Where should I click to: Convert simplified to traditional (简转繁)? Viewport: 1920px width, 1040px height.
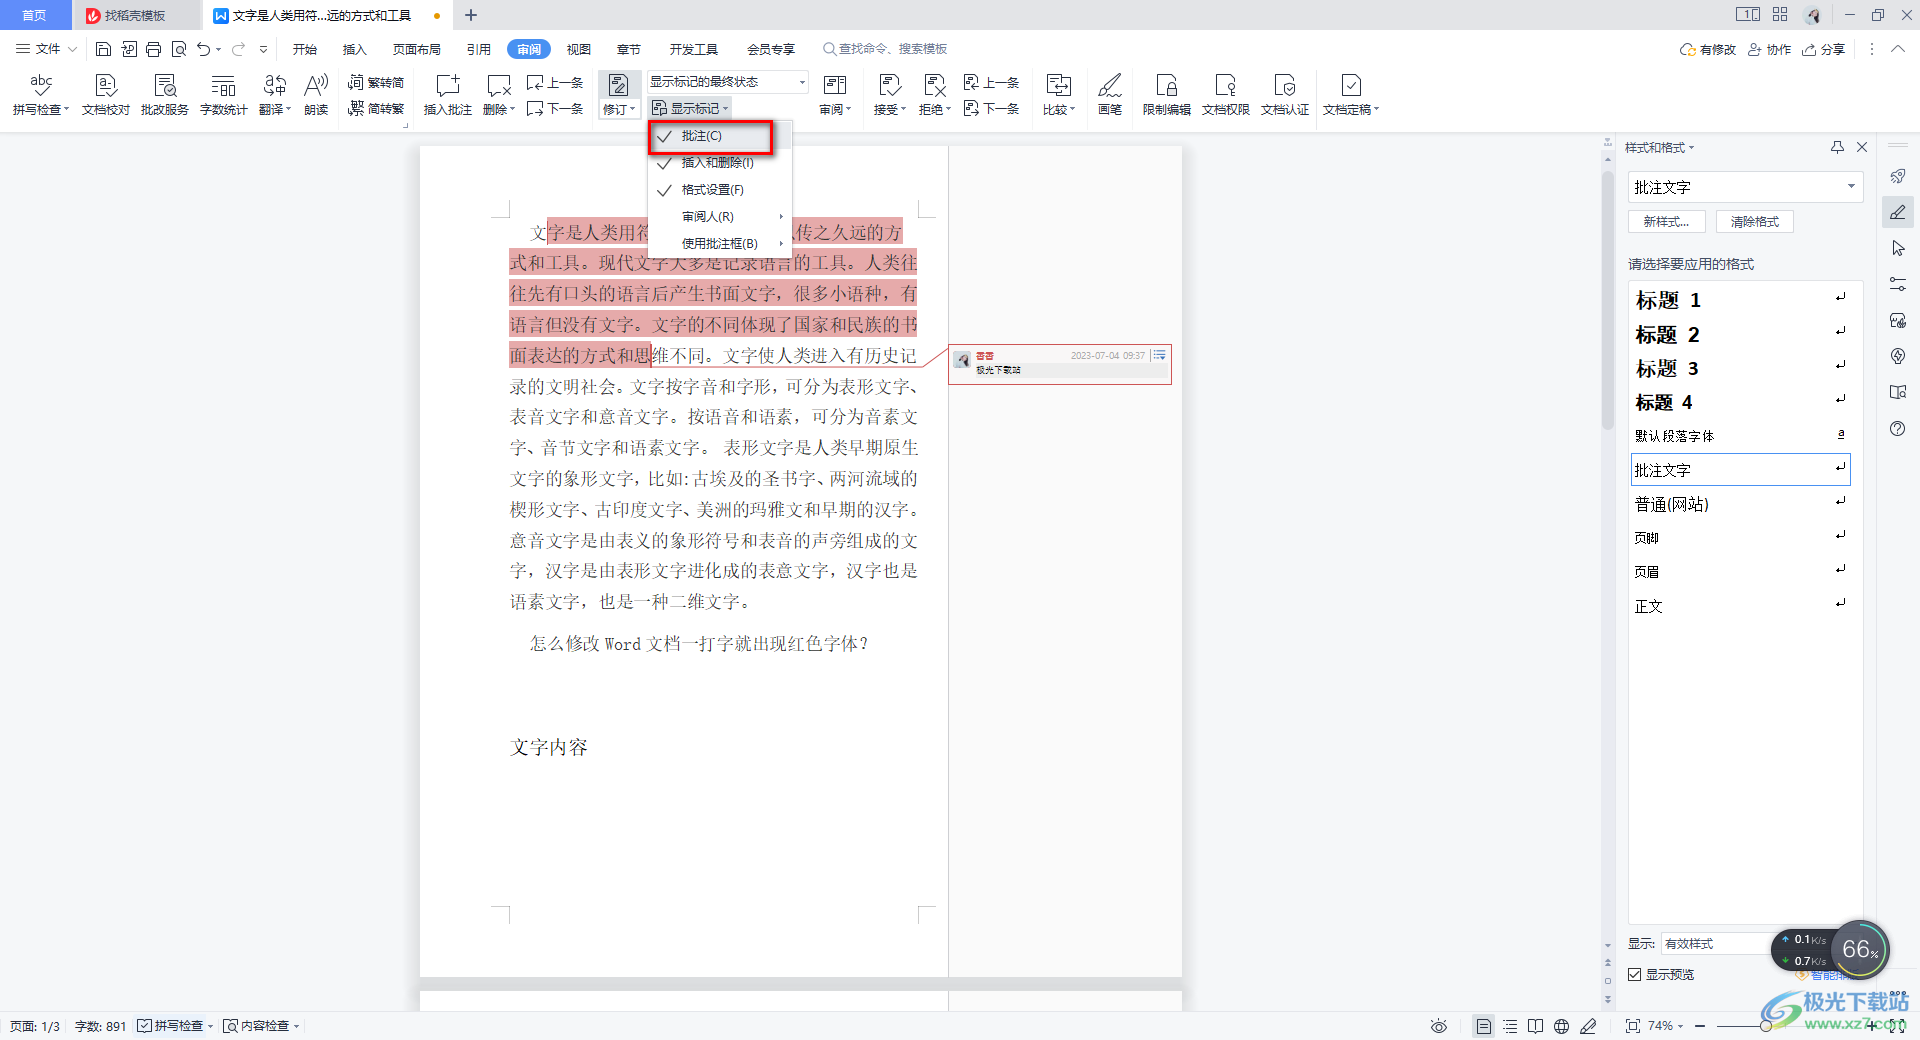pos(376,108)
